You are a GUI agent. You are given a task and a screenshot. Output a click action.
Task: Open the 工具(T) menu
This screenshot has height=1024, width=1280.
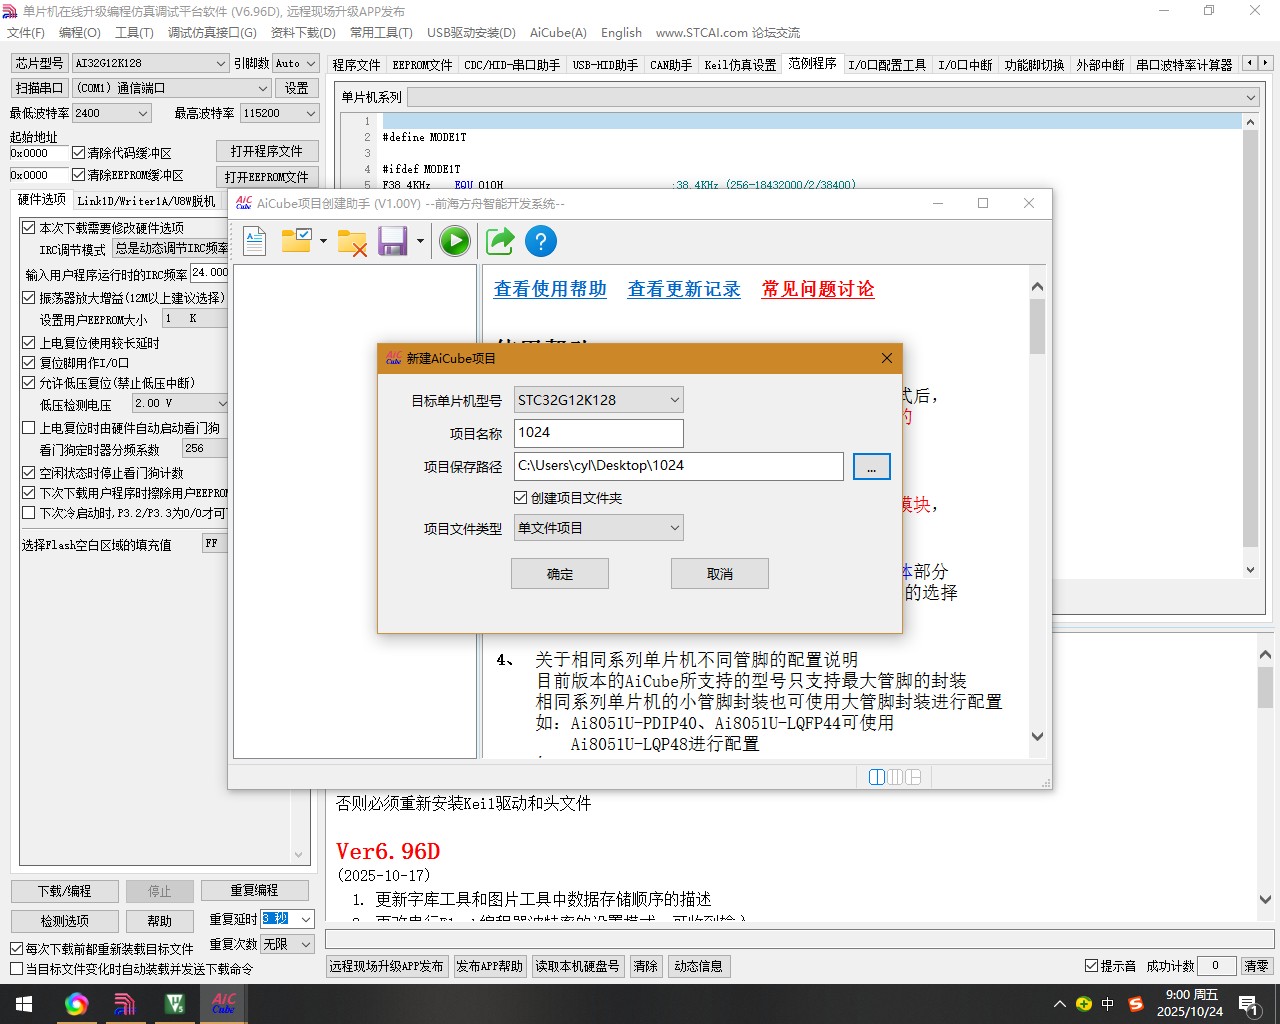135,31
